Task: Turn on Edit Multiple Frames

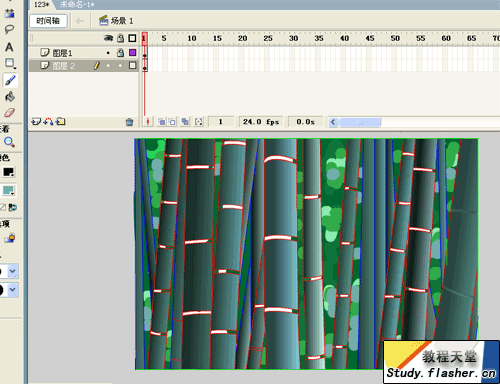Action: point(185,122)
